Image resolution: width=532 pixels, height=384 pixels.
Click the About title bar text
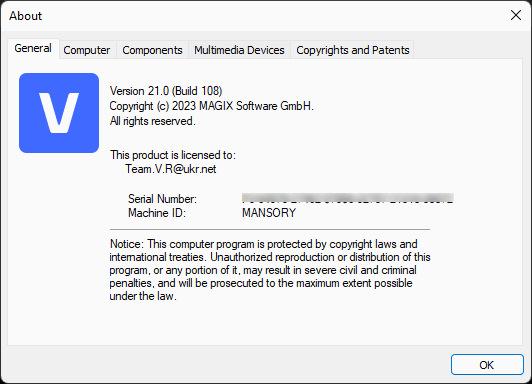point(25,16)
